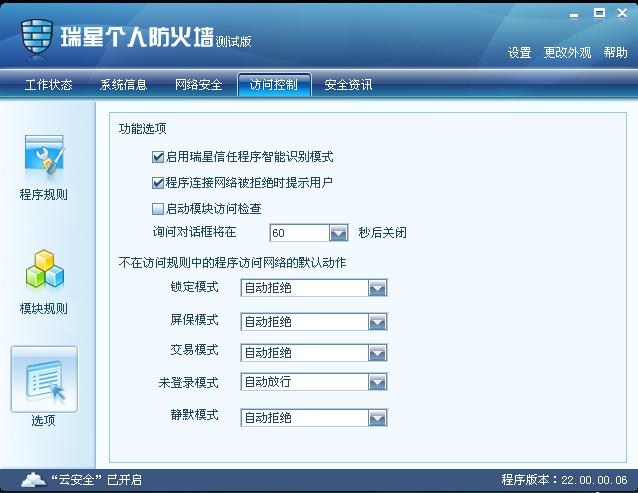Click the 未登录模式 label
The height and width of the screenshot is (493, 638).
(x=188, y=382)
